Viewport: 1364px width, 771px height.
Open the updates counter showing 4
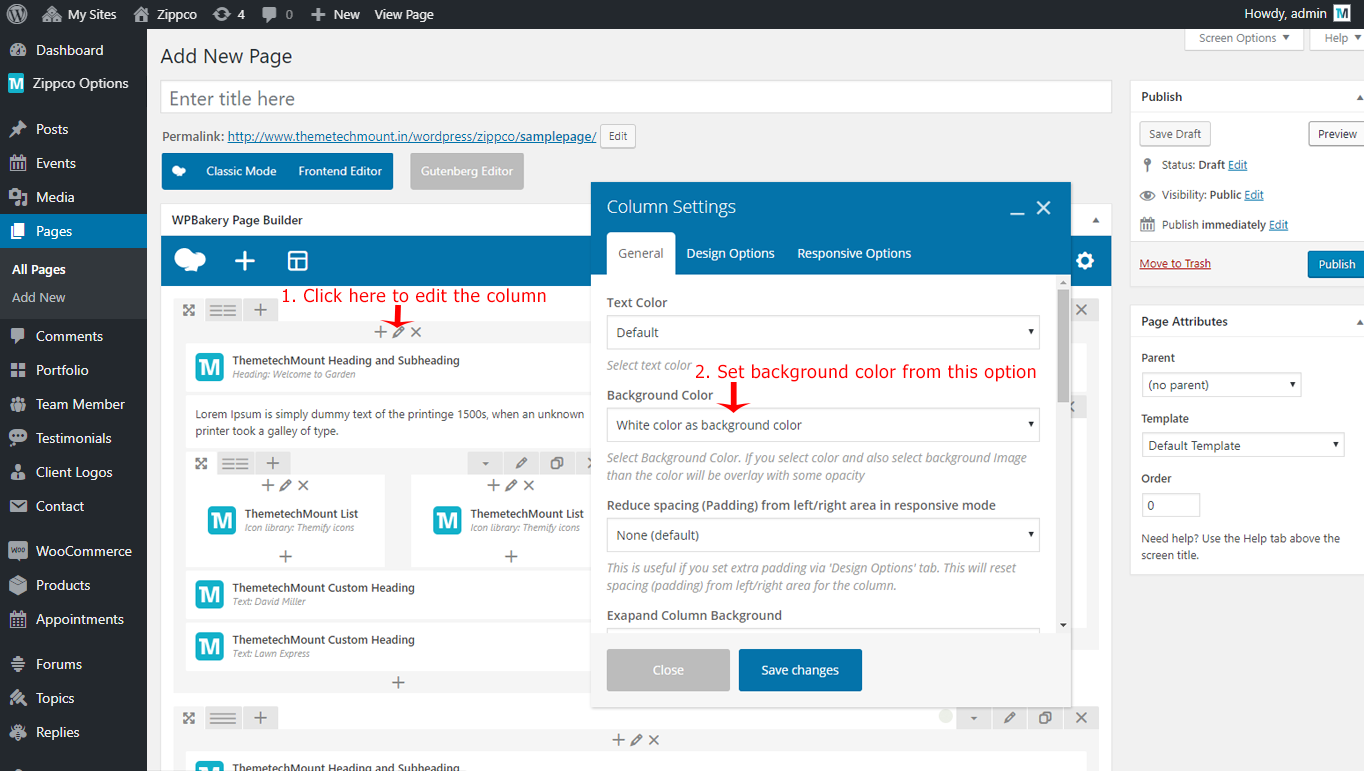tap(229, 14)
